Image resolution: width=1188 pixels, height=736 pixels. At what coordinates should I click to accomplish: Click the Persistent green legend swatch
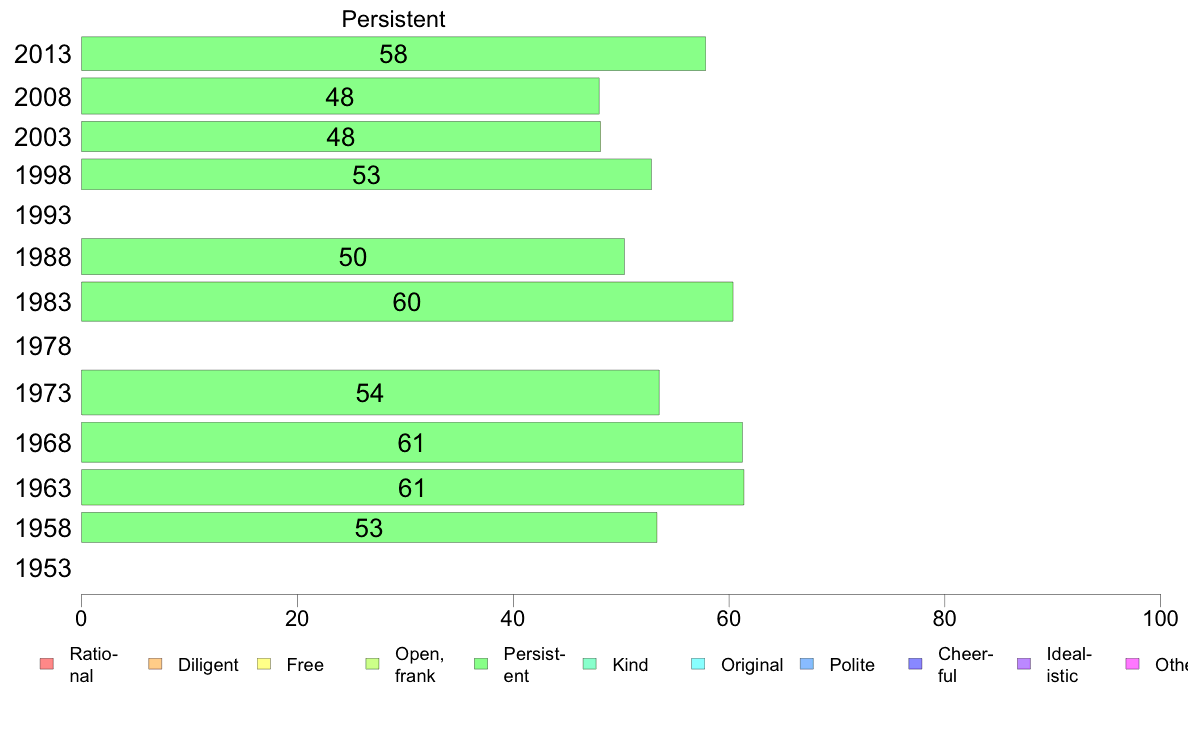pyautogui.click(x=481, y=664)
